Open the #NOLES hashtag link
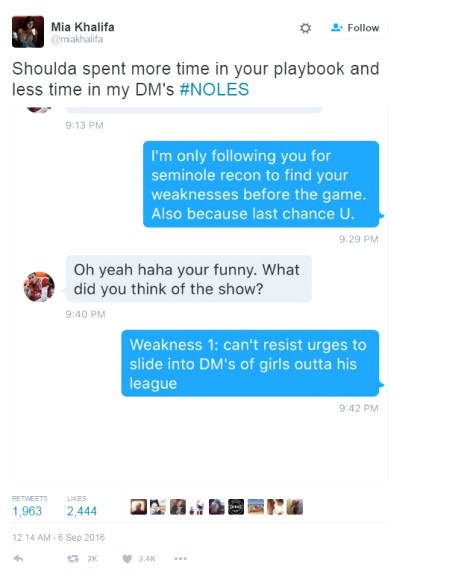The image size is (470, 584). [214, 89]
